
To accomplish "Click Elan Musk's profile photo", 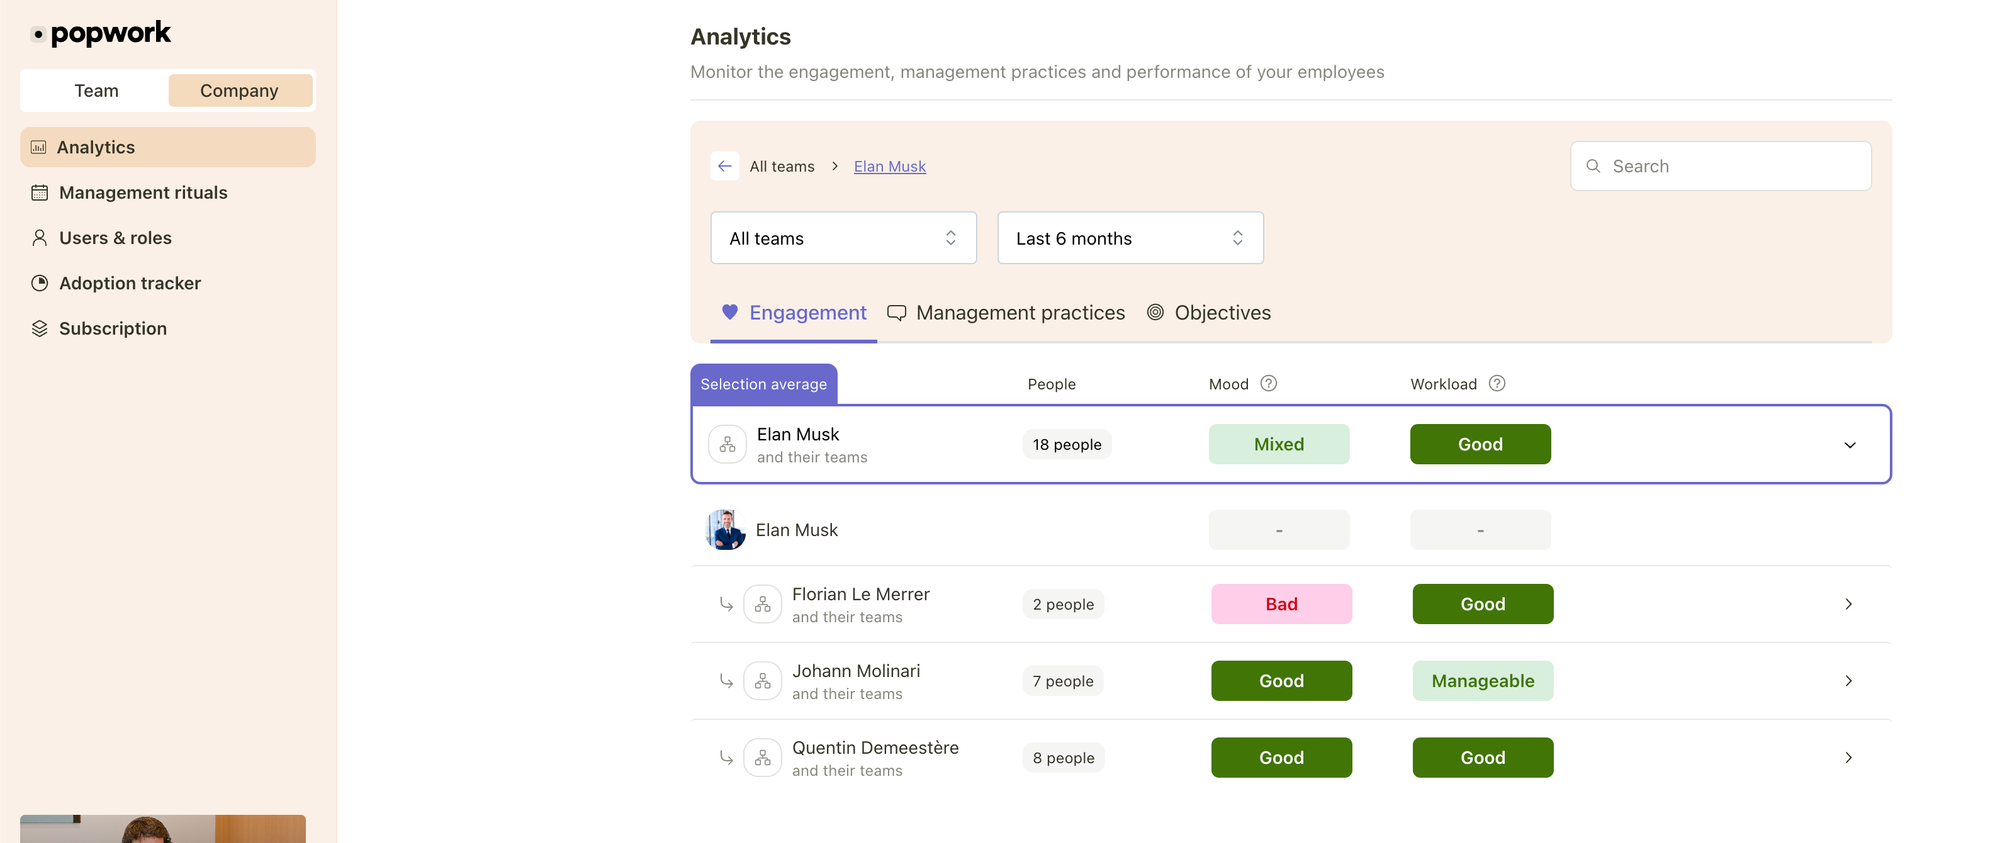I will (x=726, y=530).
